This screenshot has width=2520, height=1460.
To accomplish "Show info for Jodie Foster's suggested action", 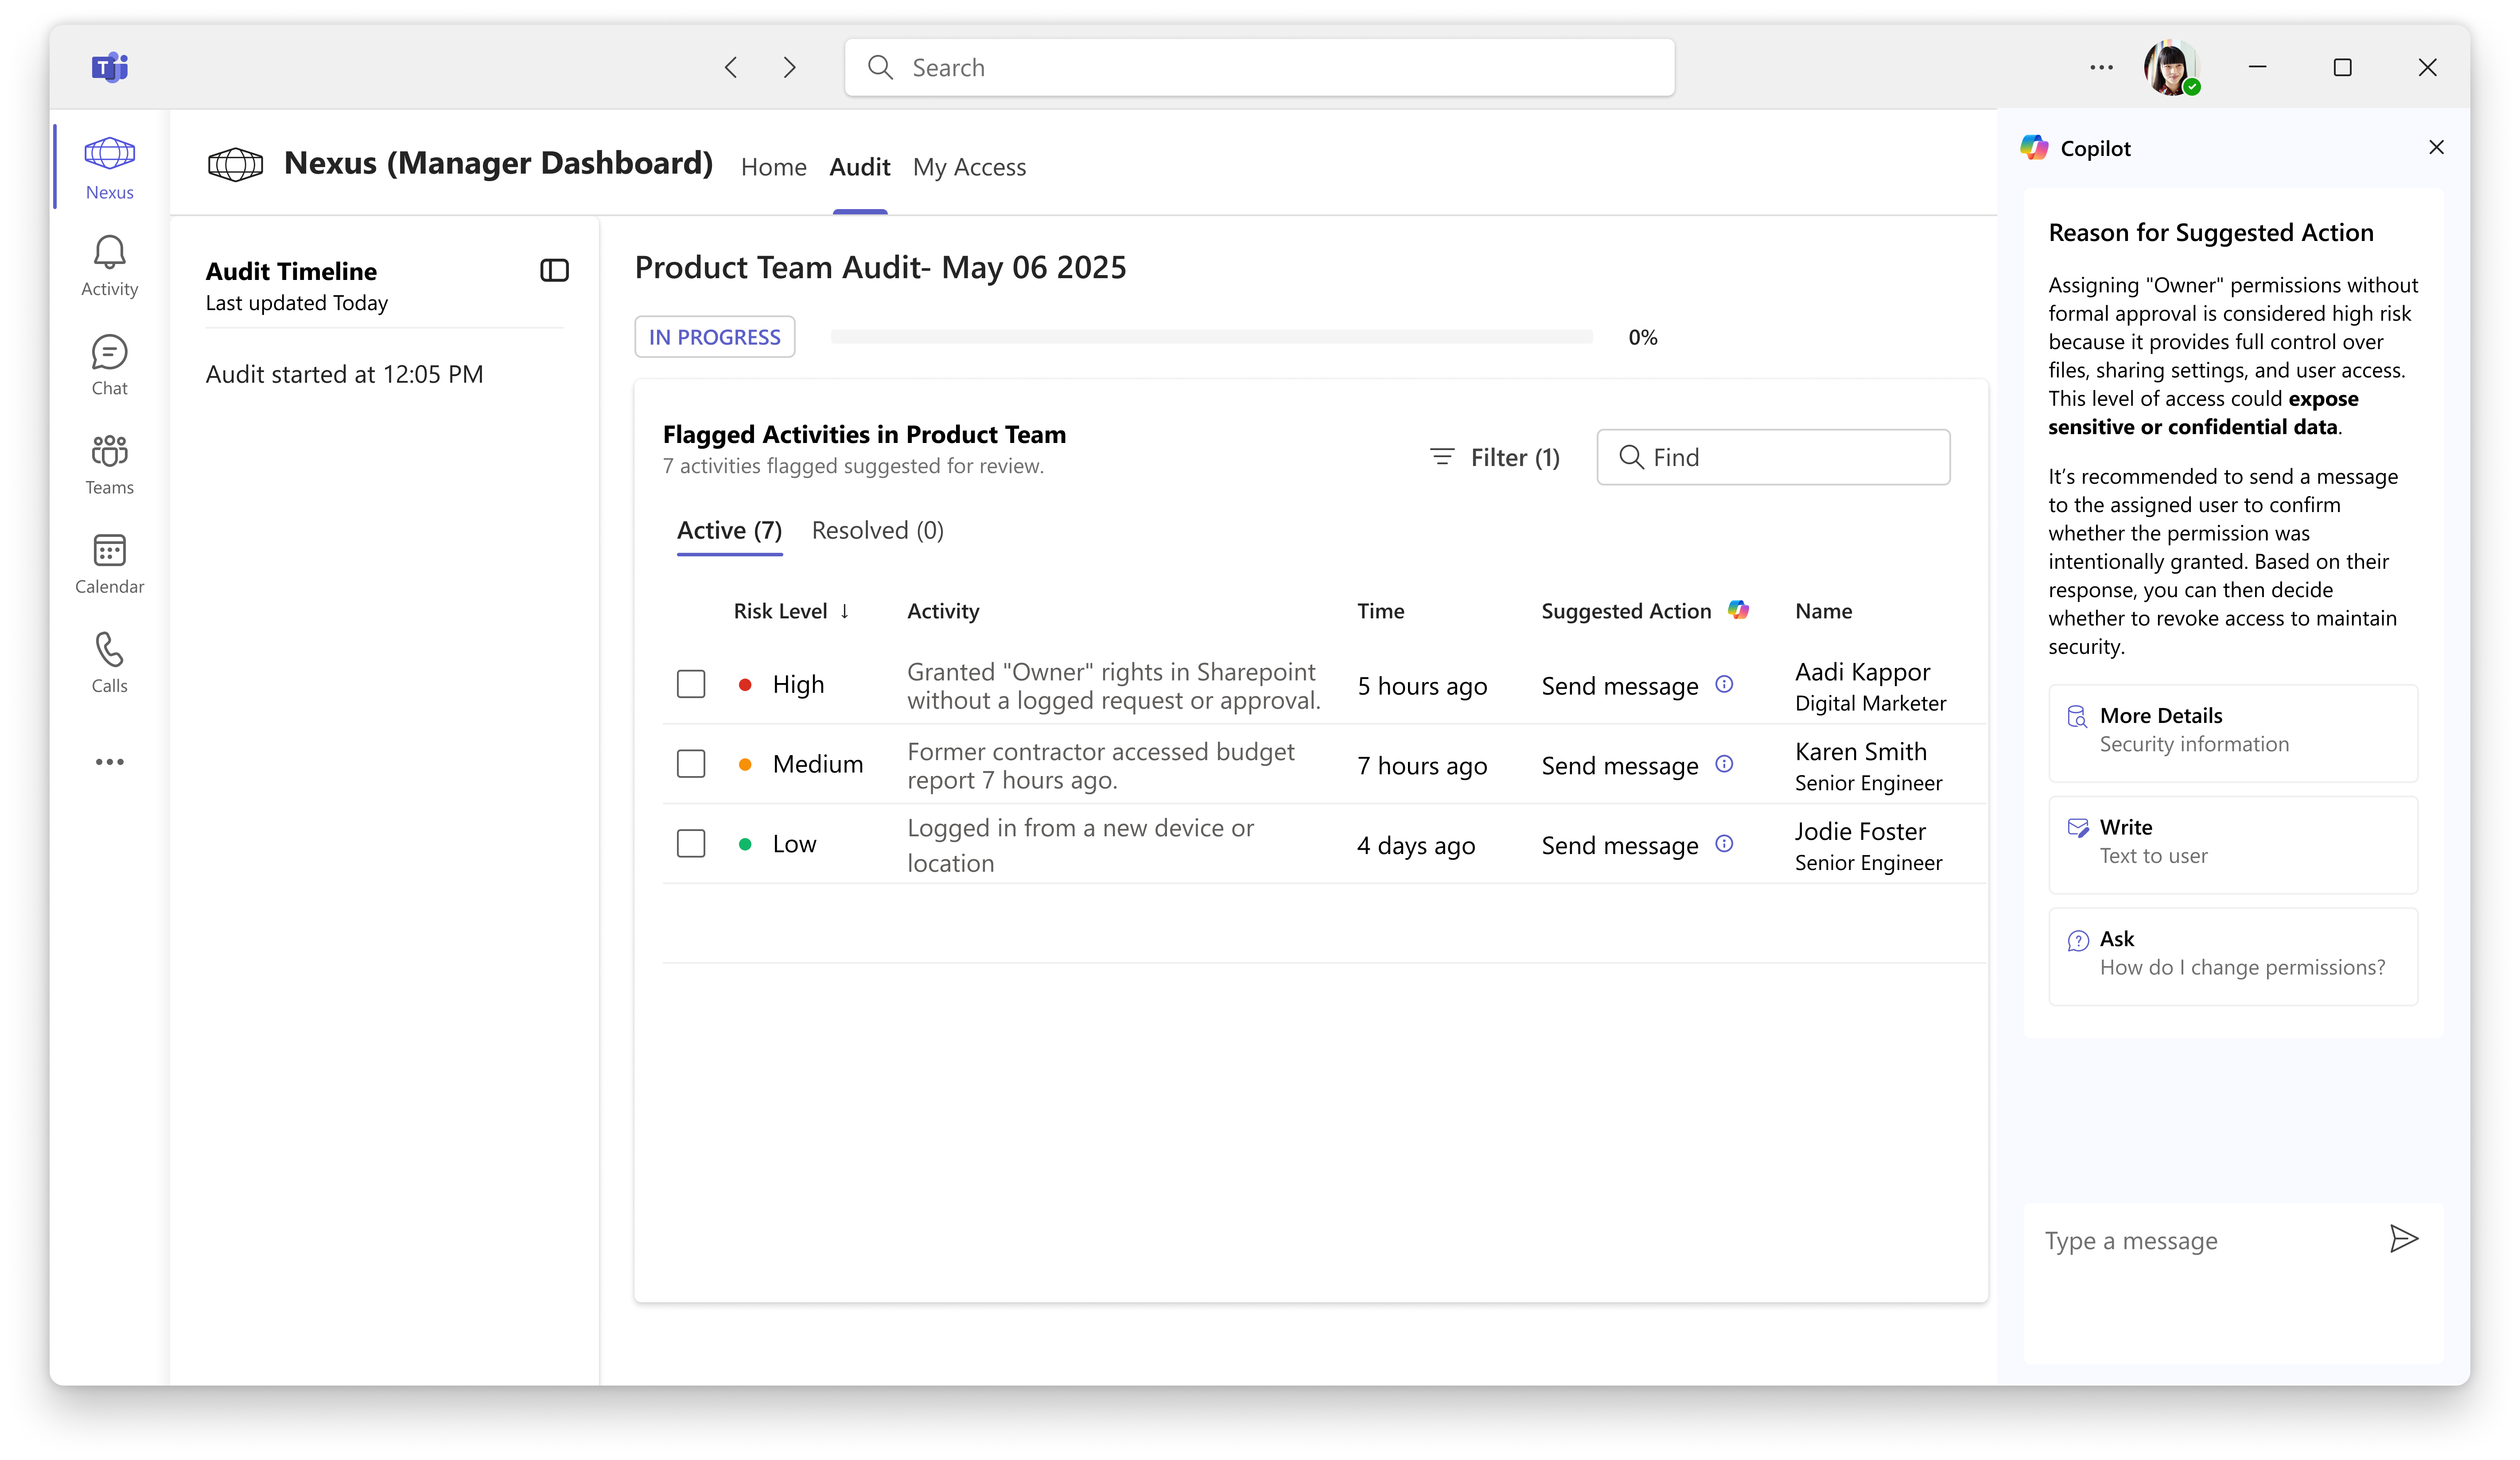I will pos(1724,844).
